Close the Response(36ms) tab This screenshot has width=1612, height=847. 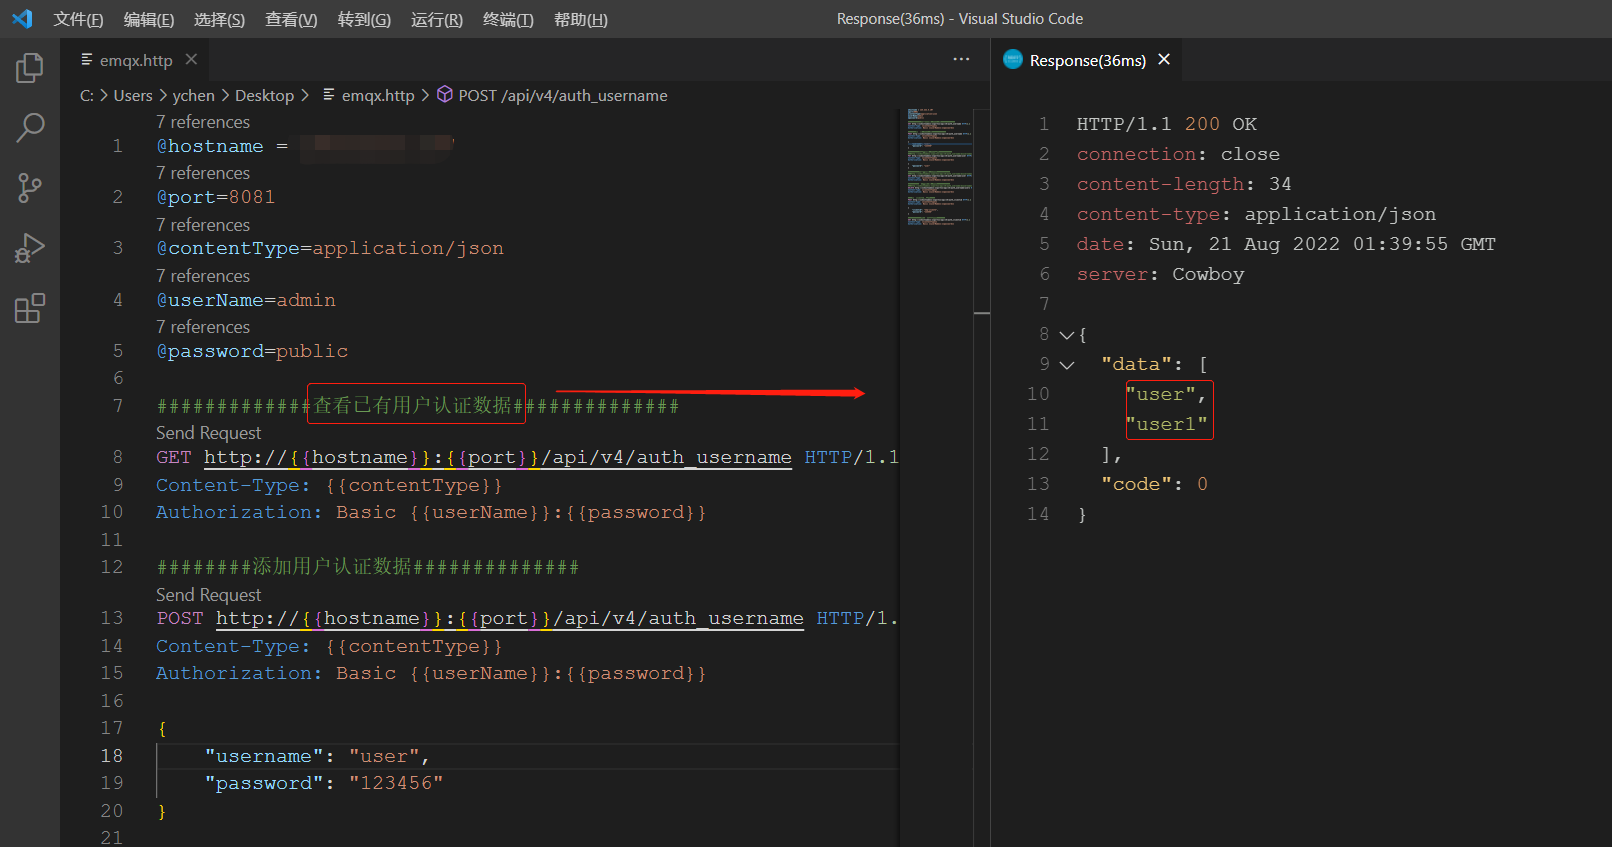pos(1164,60)
